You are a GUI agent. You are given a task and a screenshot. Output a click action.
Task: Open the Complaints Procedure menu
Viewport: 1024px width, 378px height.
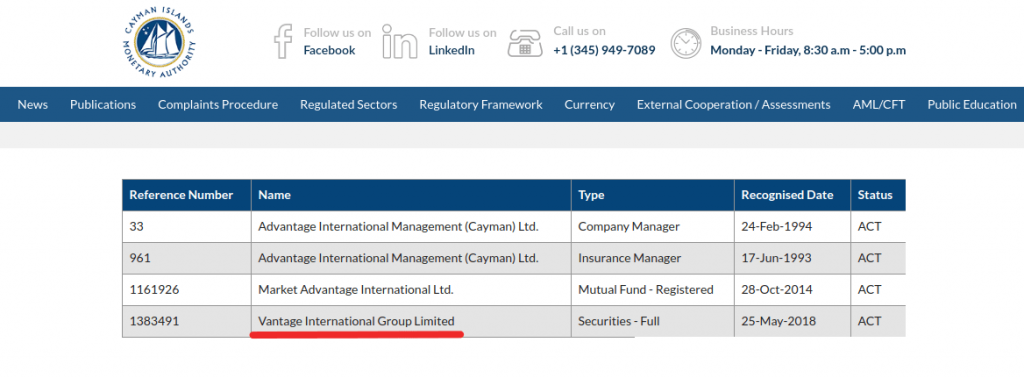[x=218, y=104]
